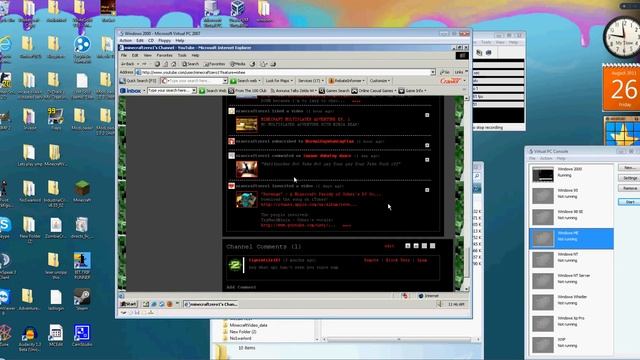Click the Go button beside address bar

pyautogui.click(x=445, y=72)
